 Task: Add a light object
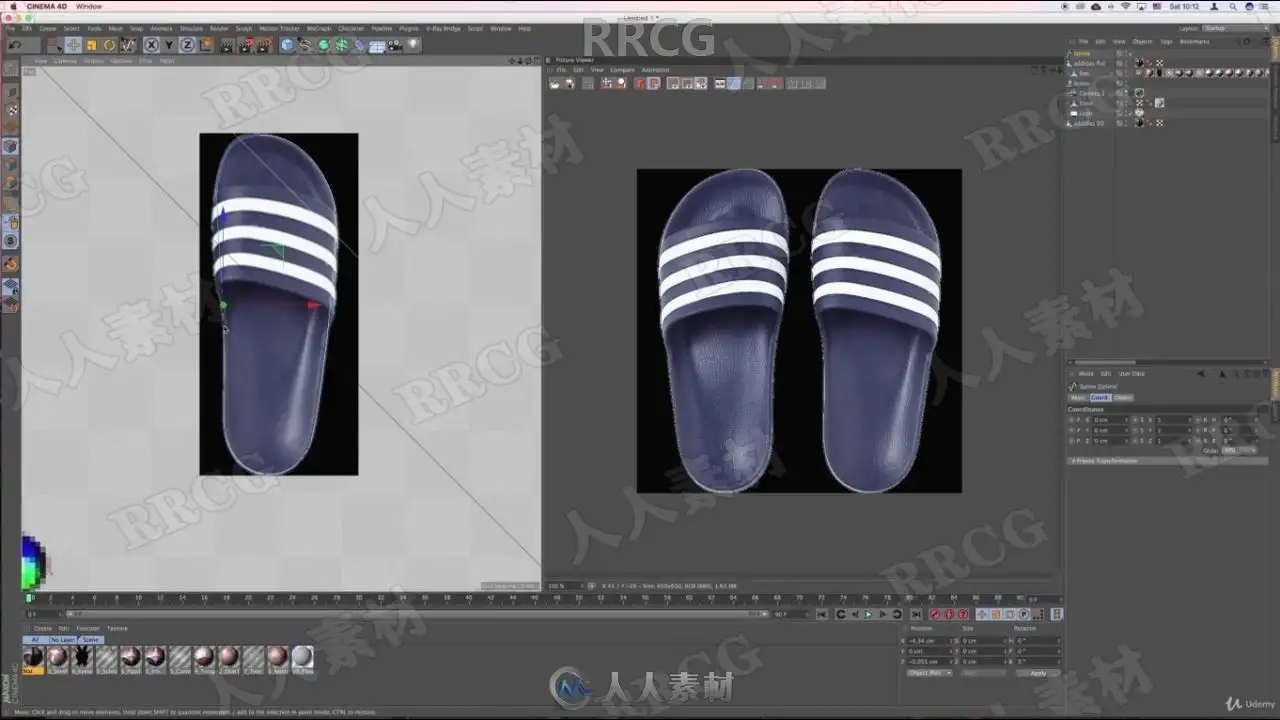pos(413,44)
